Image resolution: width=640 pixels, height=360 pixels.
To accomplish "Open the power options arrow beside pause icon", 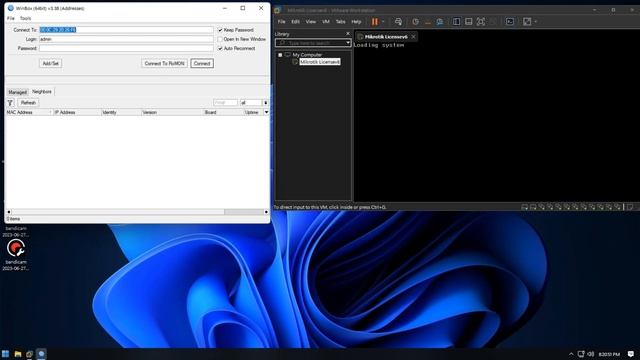I will (383, 22).
